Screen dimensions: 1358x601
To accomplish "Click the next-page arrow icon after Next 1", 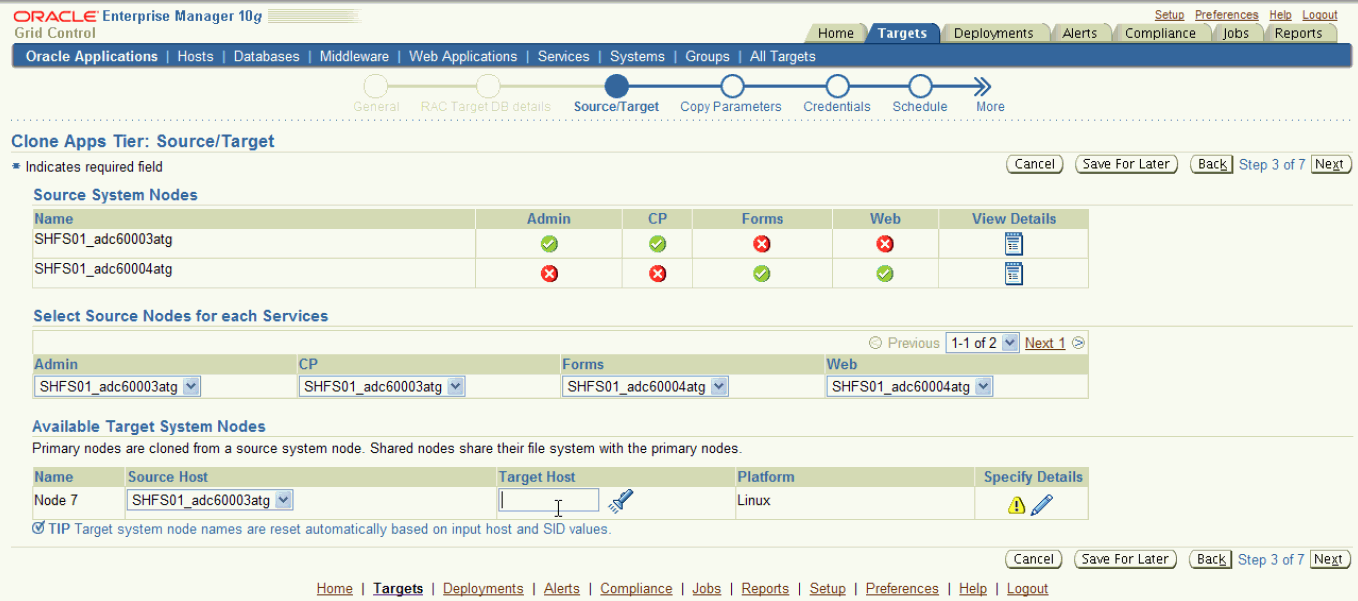I will pos(1078,343).
